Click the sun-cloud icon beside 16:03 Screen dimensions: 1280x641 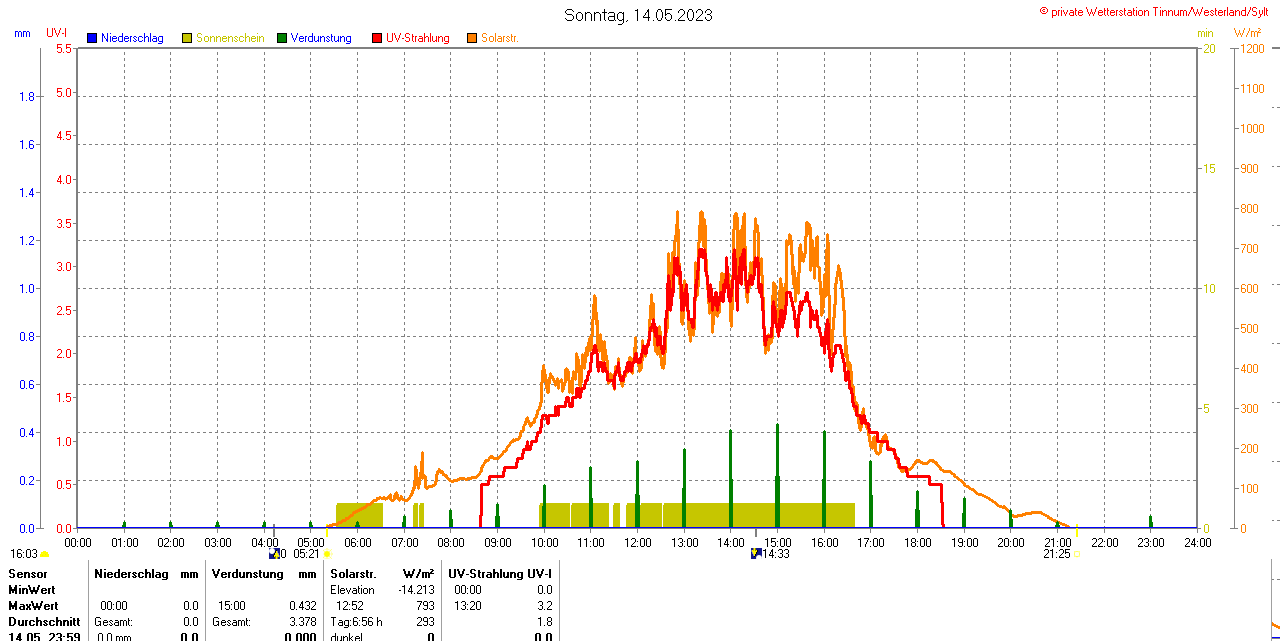[x=45, y=554]
